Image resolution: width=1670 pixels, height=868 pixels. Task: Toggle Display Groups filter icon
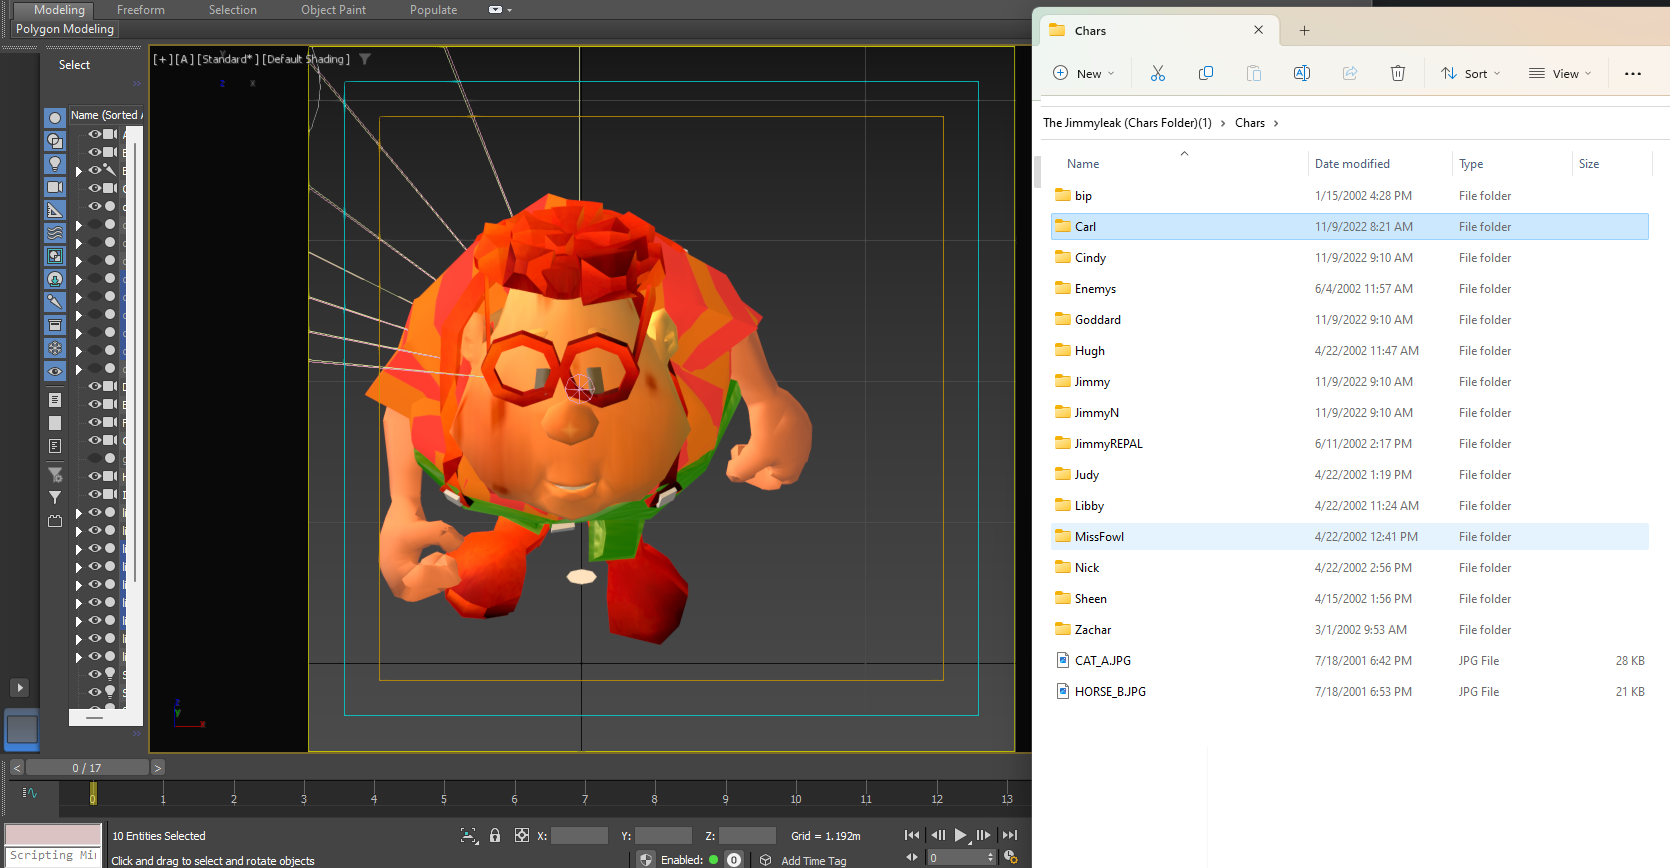pyautogui.click(x=55, y=256)
